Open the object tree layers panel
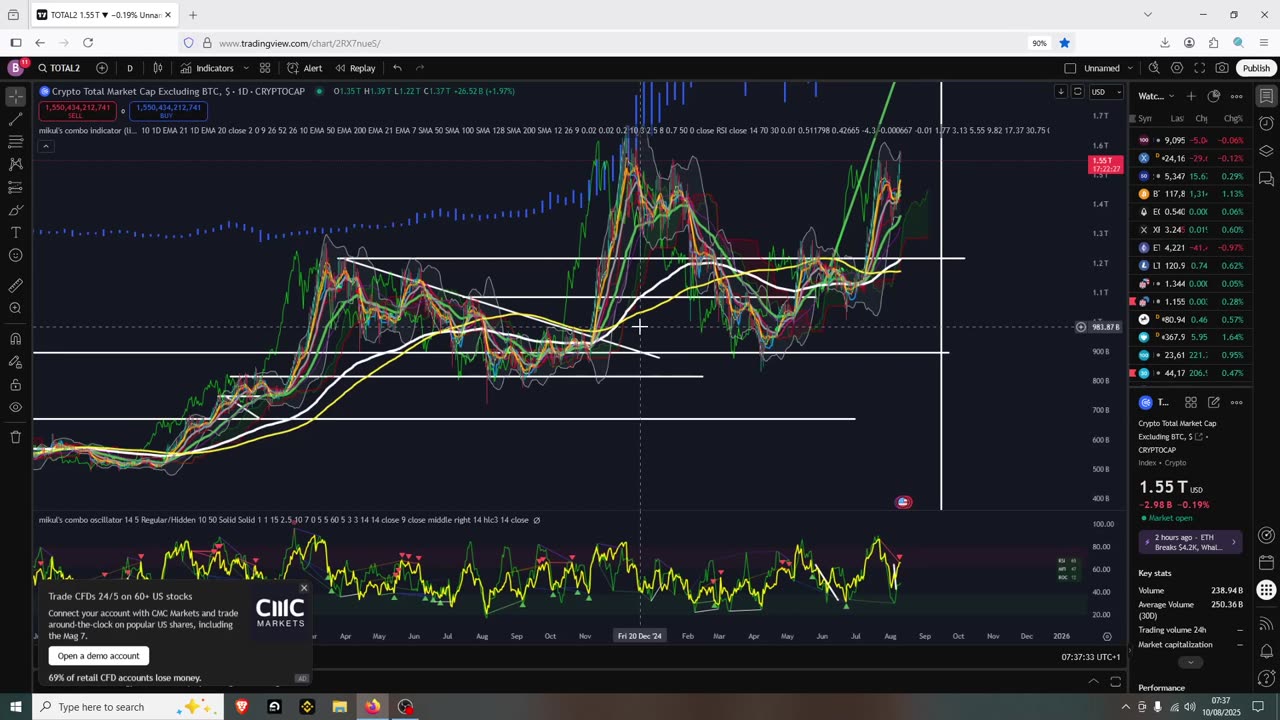Screen dimensions: 1280x720 point(1266,151)
